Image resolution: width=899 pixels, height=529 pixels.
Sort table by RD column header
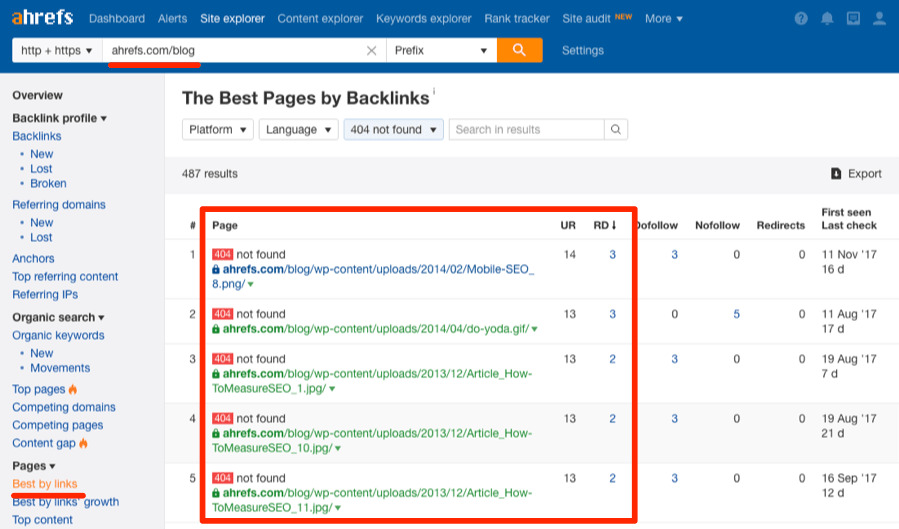604,226
